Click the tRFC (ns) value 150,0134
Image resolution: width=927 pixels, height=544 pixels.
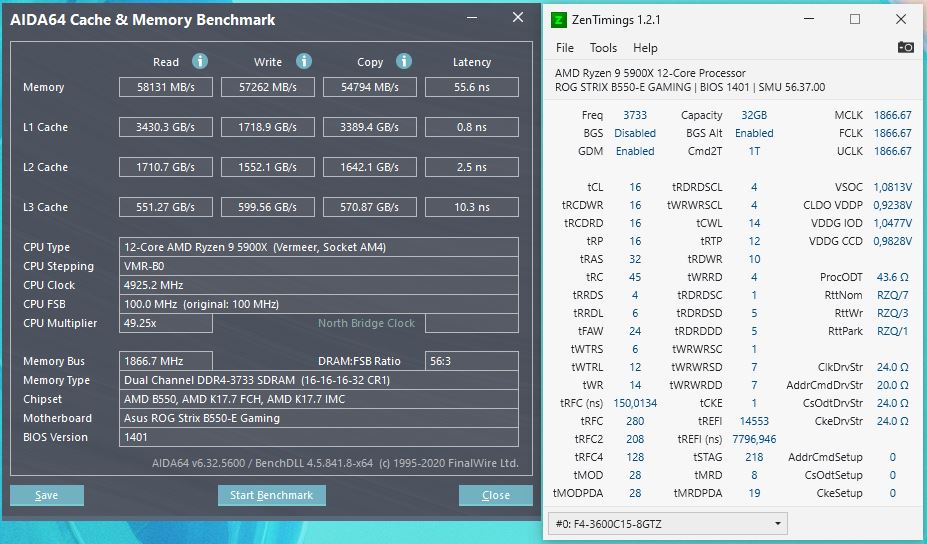[x=635, y=403]
